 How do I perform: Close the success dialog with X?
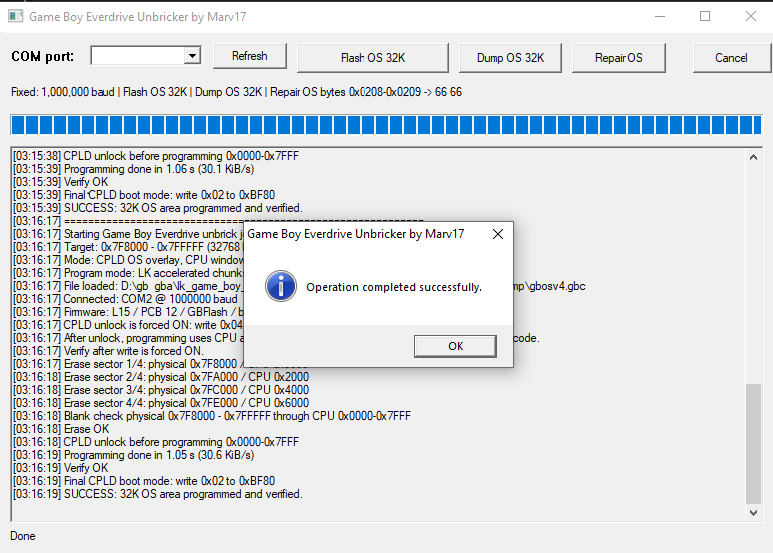click(x=498, y=234)
